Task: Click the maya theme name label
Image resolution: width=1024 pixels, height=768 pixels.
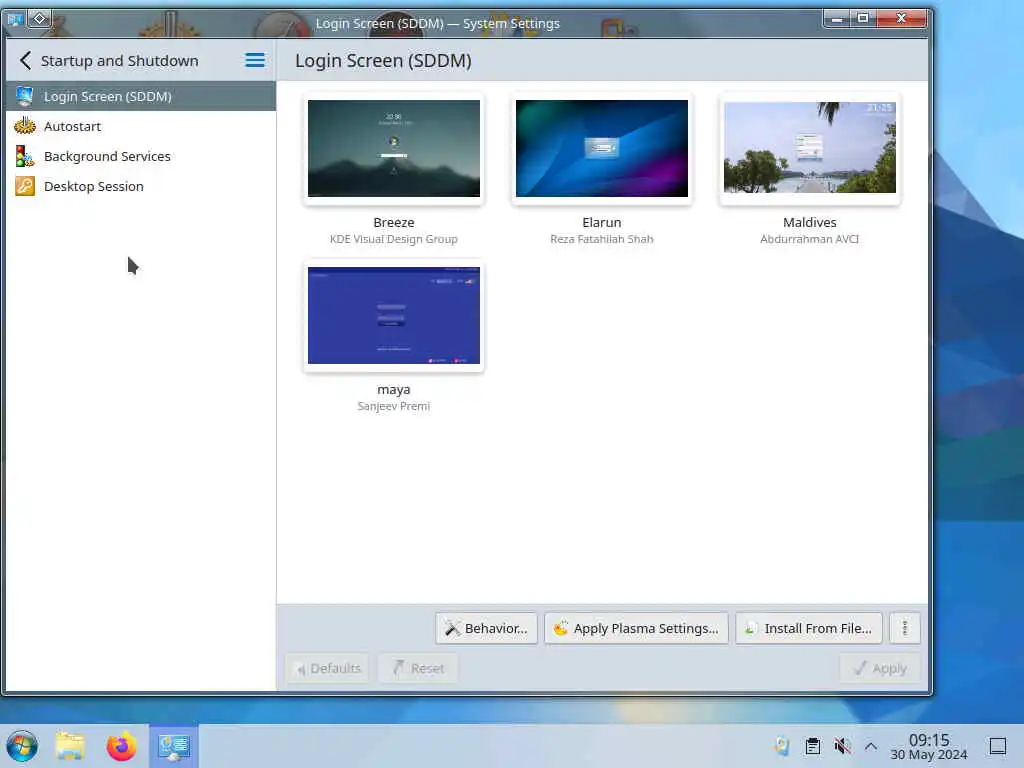Action: pos(394,390)
